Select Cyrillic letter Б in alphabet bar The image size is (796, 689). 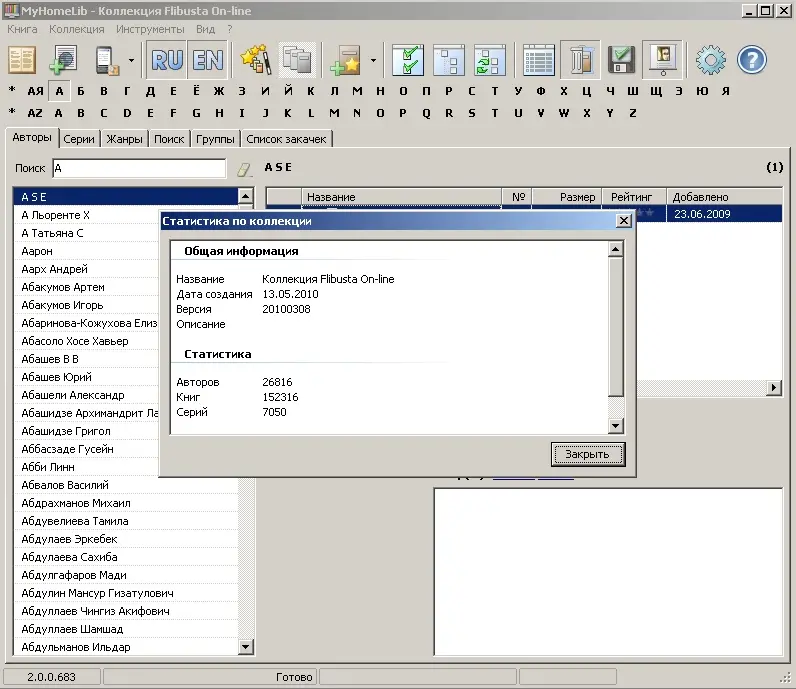80,91
